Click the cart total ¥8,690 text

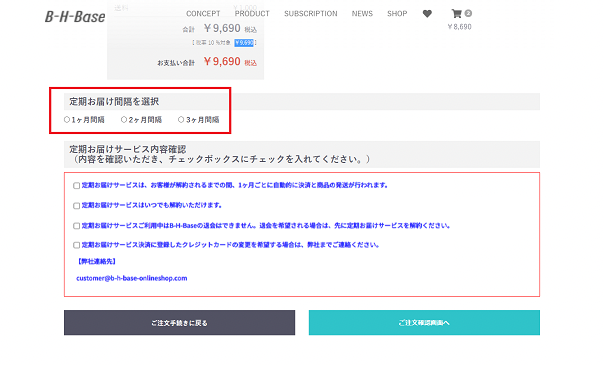459,27
